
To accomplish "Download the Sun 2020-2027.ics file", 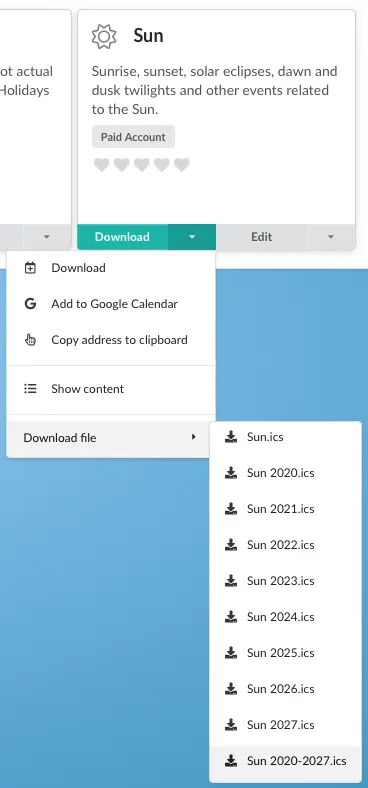I will 285,761.
